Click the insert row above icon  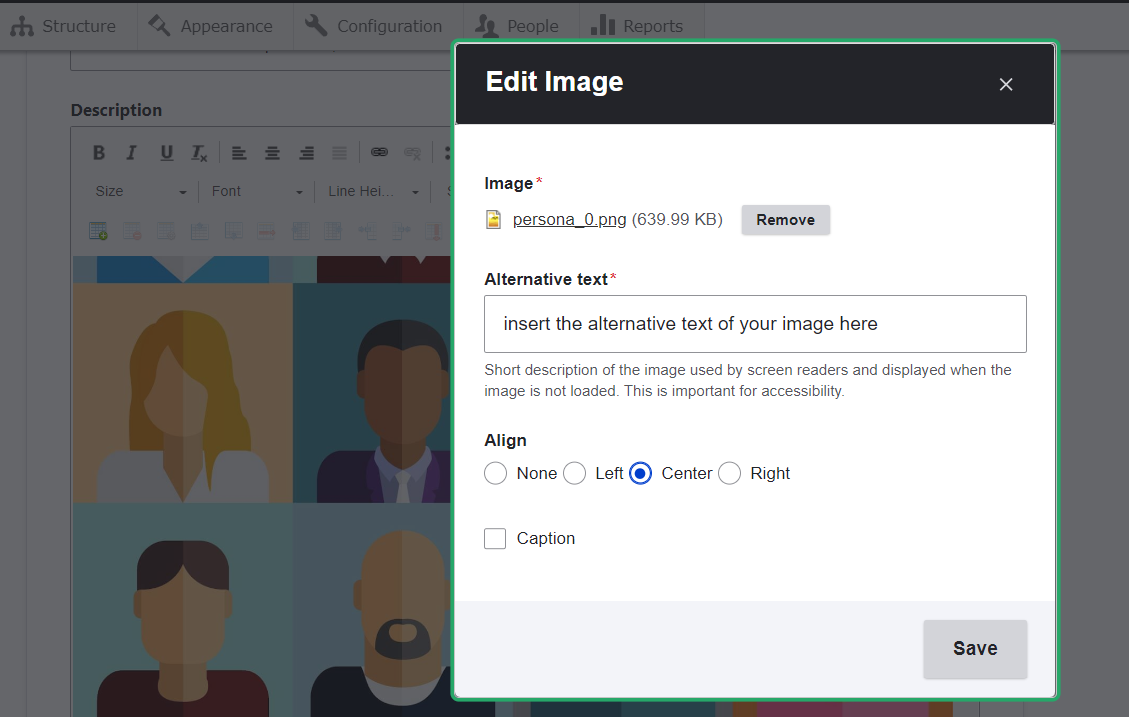[x=199, y=231]
